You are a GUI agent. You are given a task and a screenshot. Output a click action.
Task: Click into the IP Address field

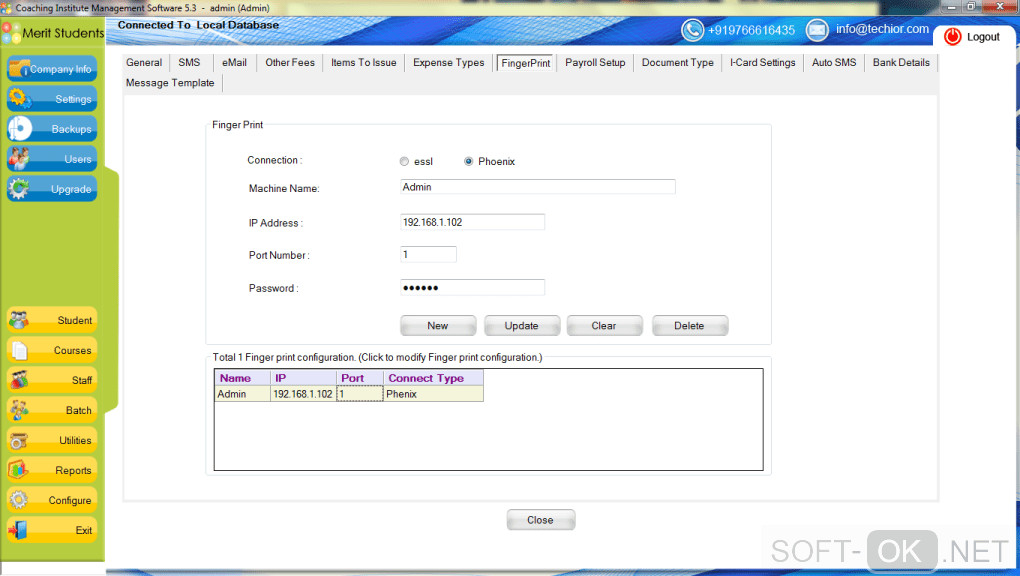click(472, 222)
